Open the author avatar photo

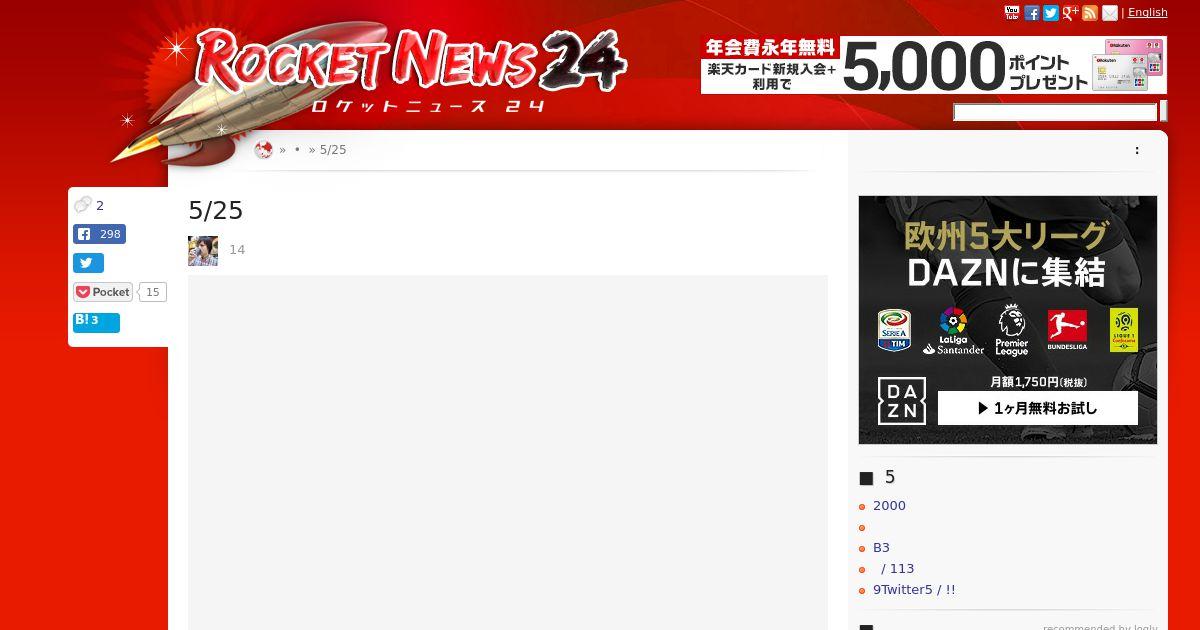pyautogui.click(x=203, y=250)
